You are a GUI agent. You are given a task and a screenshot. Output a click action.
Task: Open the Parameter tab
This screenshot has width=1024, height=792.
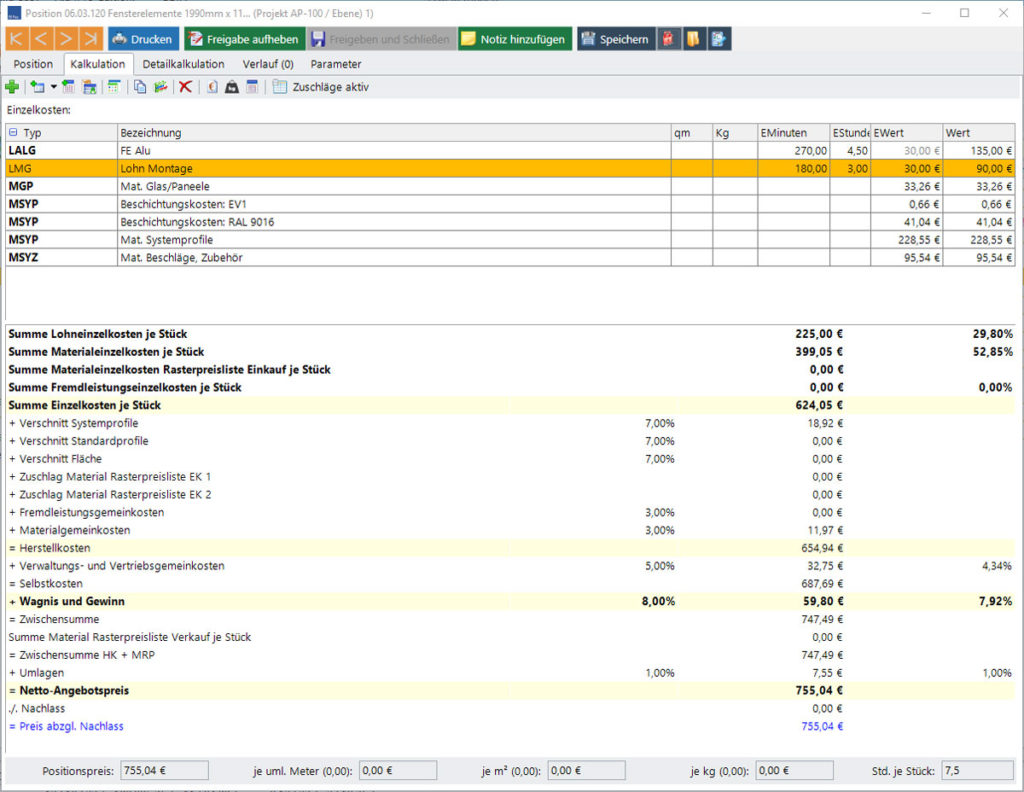click(336, 64)
